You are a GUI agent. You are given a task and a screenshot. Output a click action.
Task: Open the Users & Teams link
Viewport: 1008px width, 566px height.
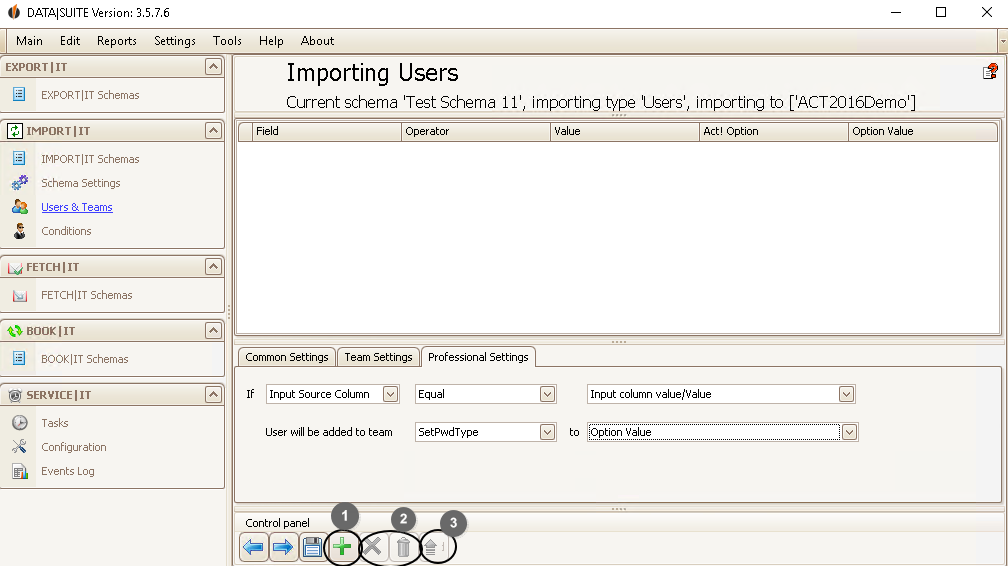(x=76, y=207)
